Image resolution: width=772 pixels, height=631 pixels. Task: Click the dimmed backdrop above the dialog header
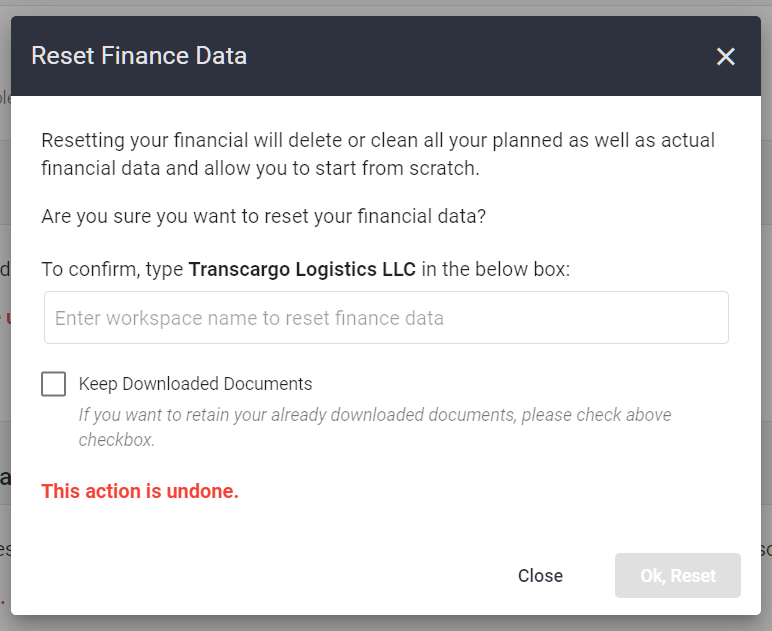pos(386,7)
